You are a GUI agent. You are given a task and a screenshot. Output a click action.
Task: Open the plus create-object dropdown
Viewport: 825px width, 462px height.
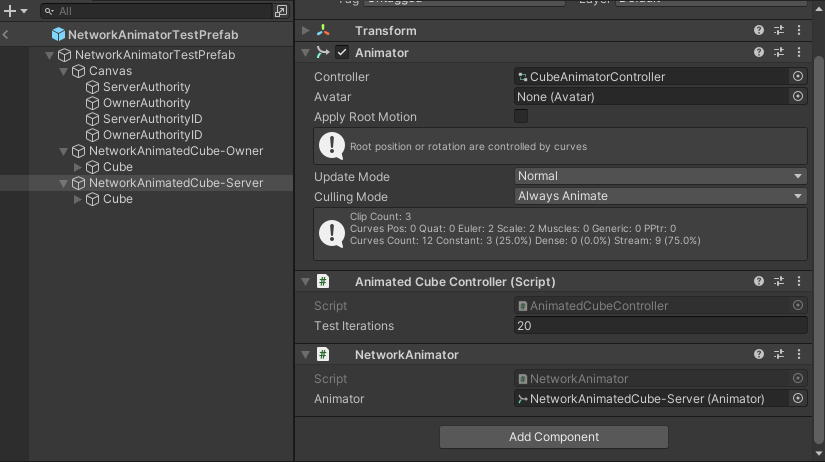point(15,11)
